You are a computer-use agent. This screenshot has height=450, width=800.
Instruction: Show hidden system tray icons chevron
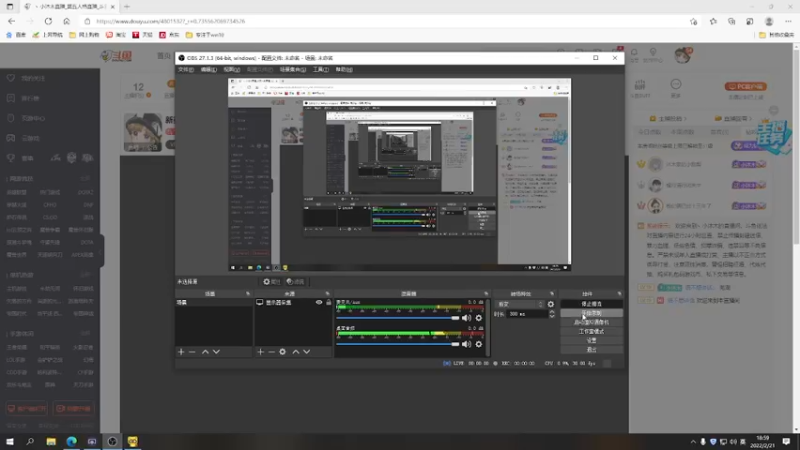(x=693, y=442)
